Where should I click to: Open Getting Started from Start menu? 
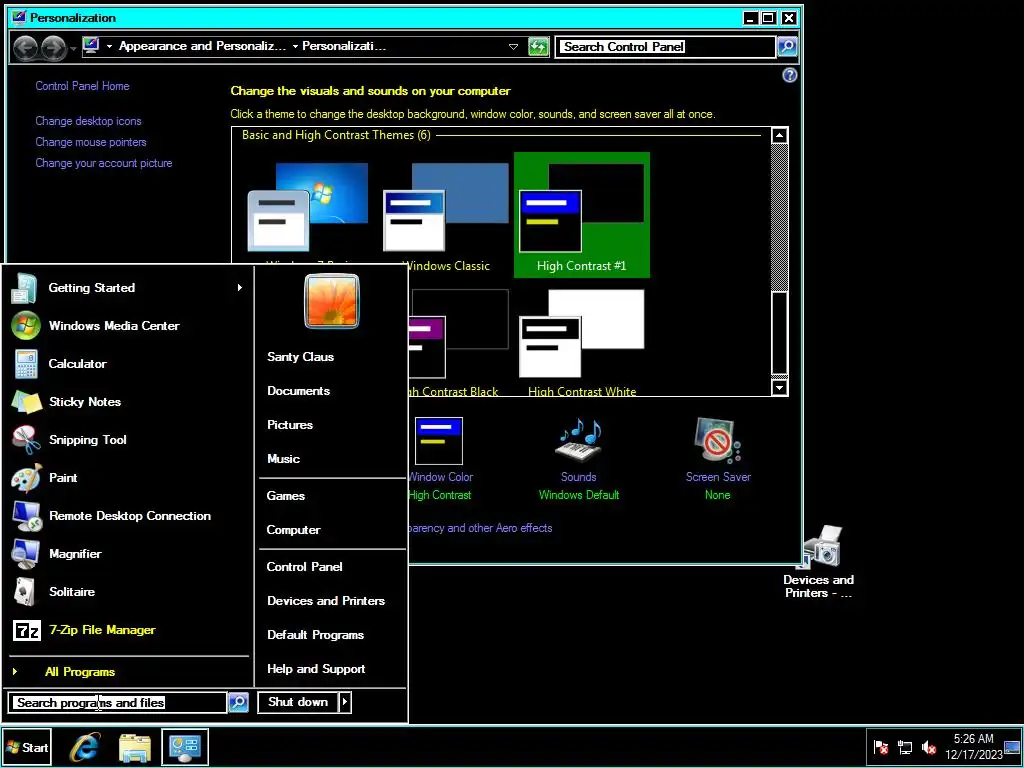(x=127, y=288)
